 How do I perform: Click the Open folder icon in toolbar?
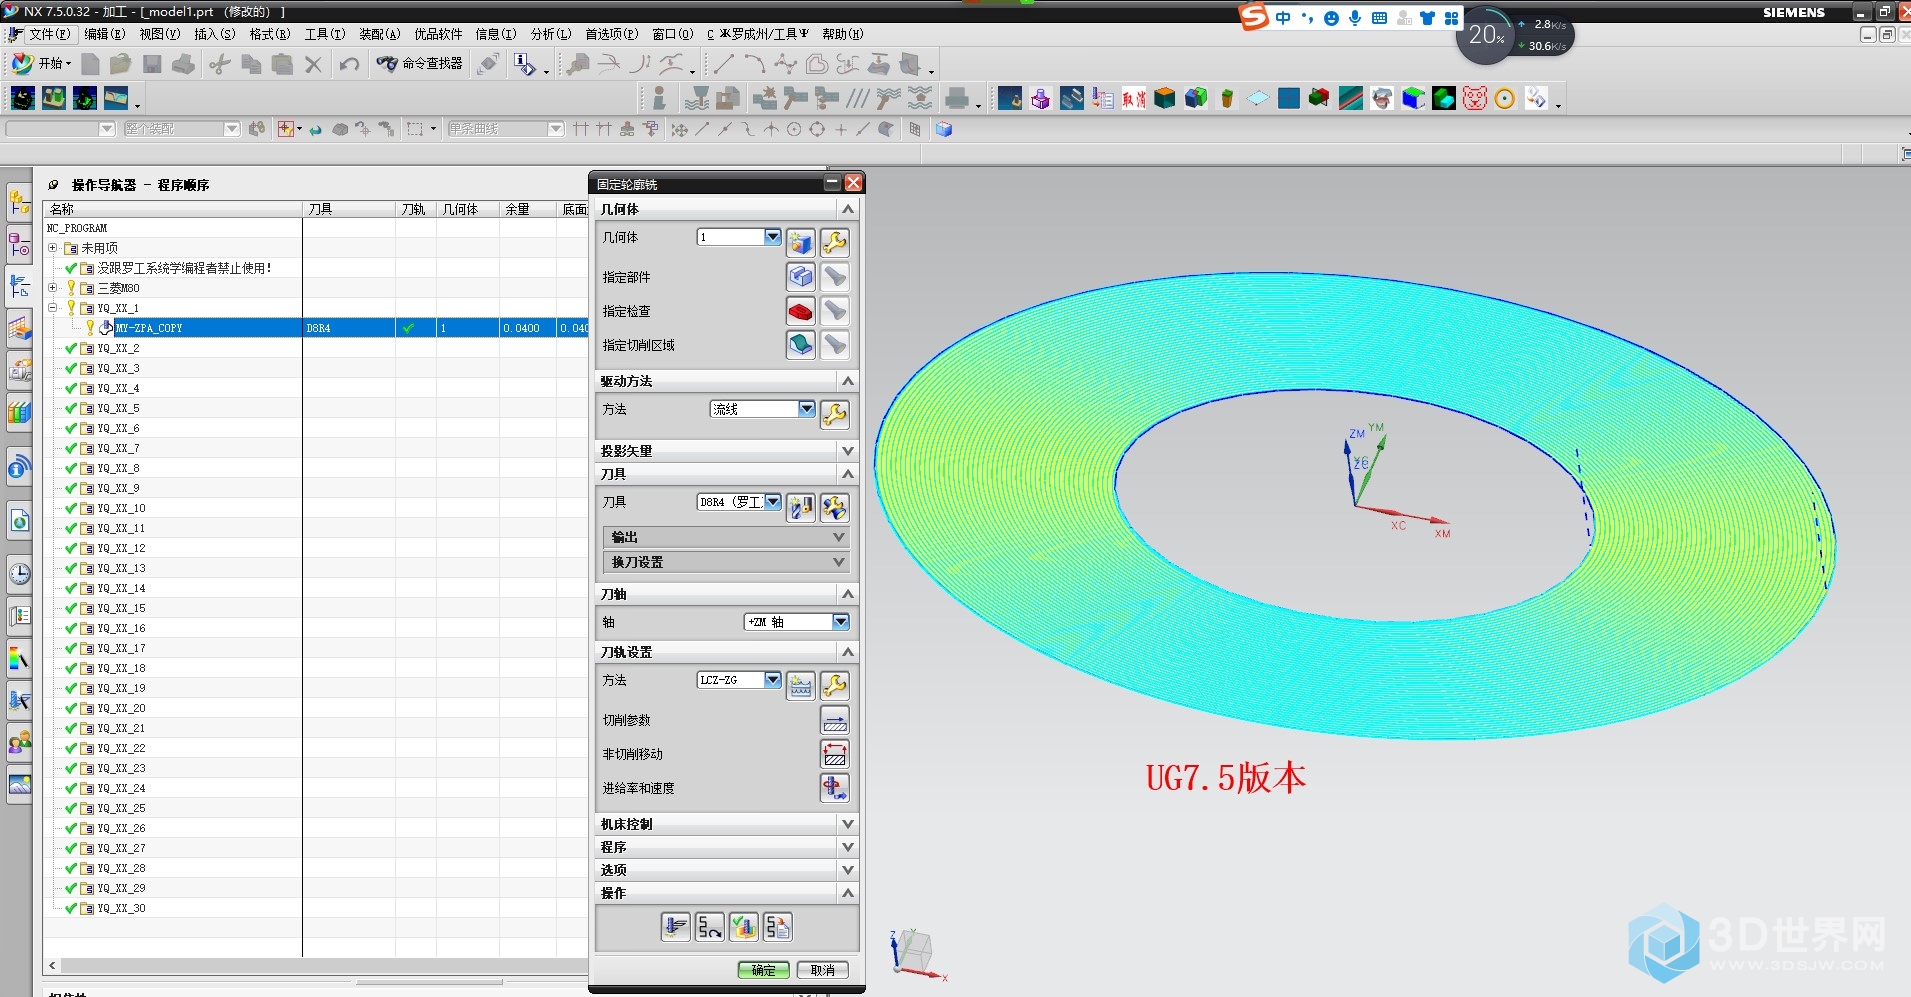121,64
